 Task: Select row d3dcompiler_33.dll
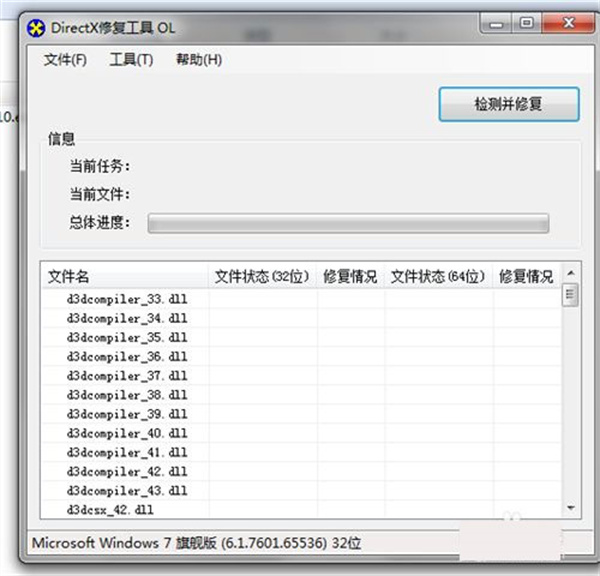point(301,299)
